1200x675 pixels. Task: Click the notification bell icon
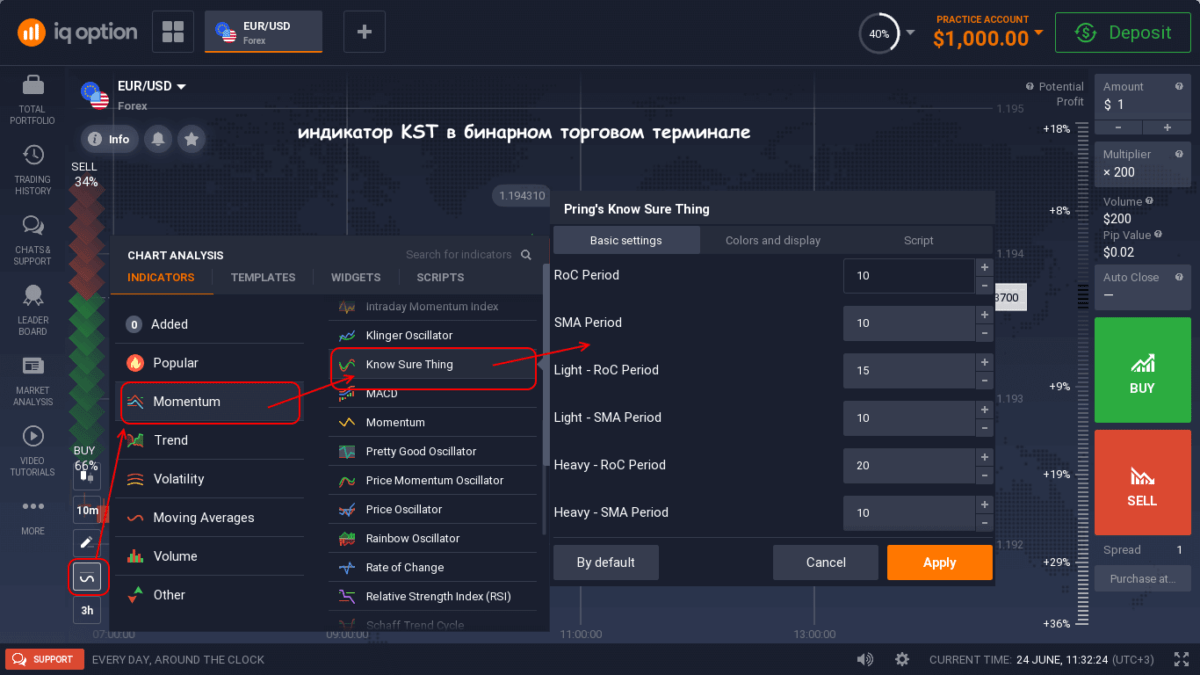tap(158, 139)
